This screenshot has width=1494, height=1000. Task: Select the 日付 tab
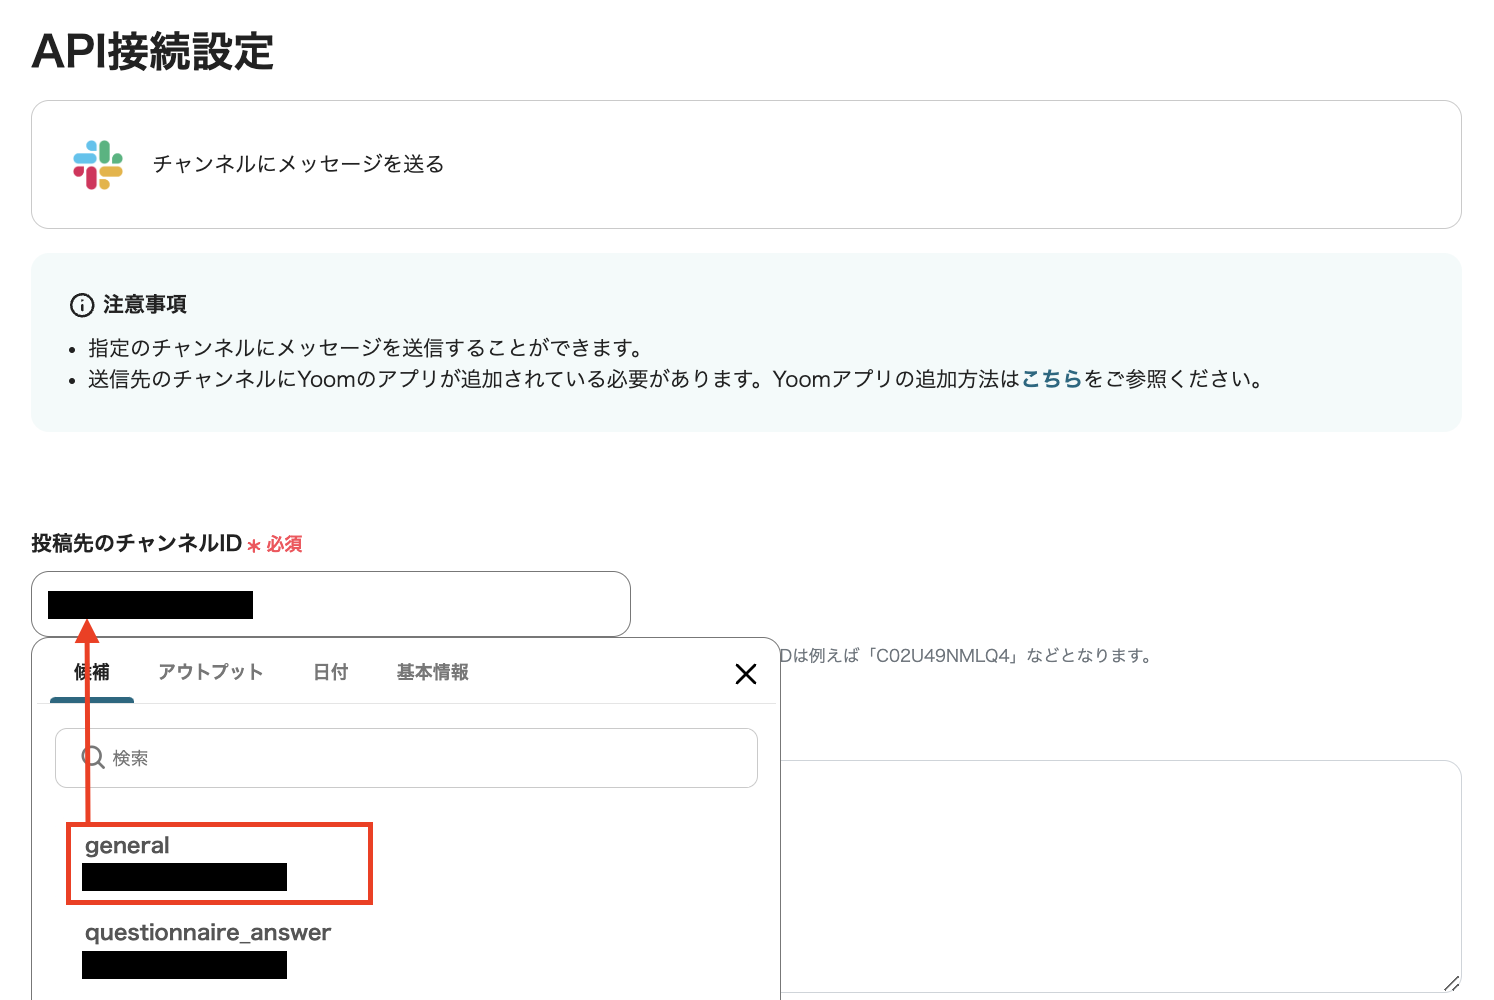click(x=330, y=672)
